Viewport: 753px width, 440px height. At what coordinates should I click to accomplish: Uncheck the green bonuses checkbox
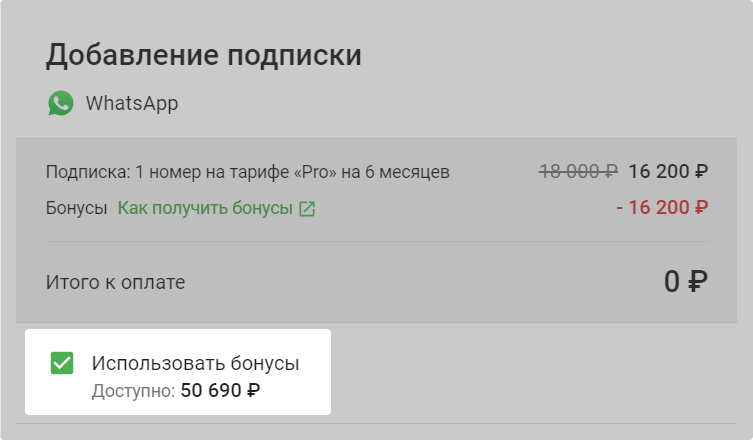[62, 363]
